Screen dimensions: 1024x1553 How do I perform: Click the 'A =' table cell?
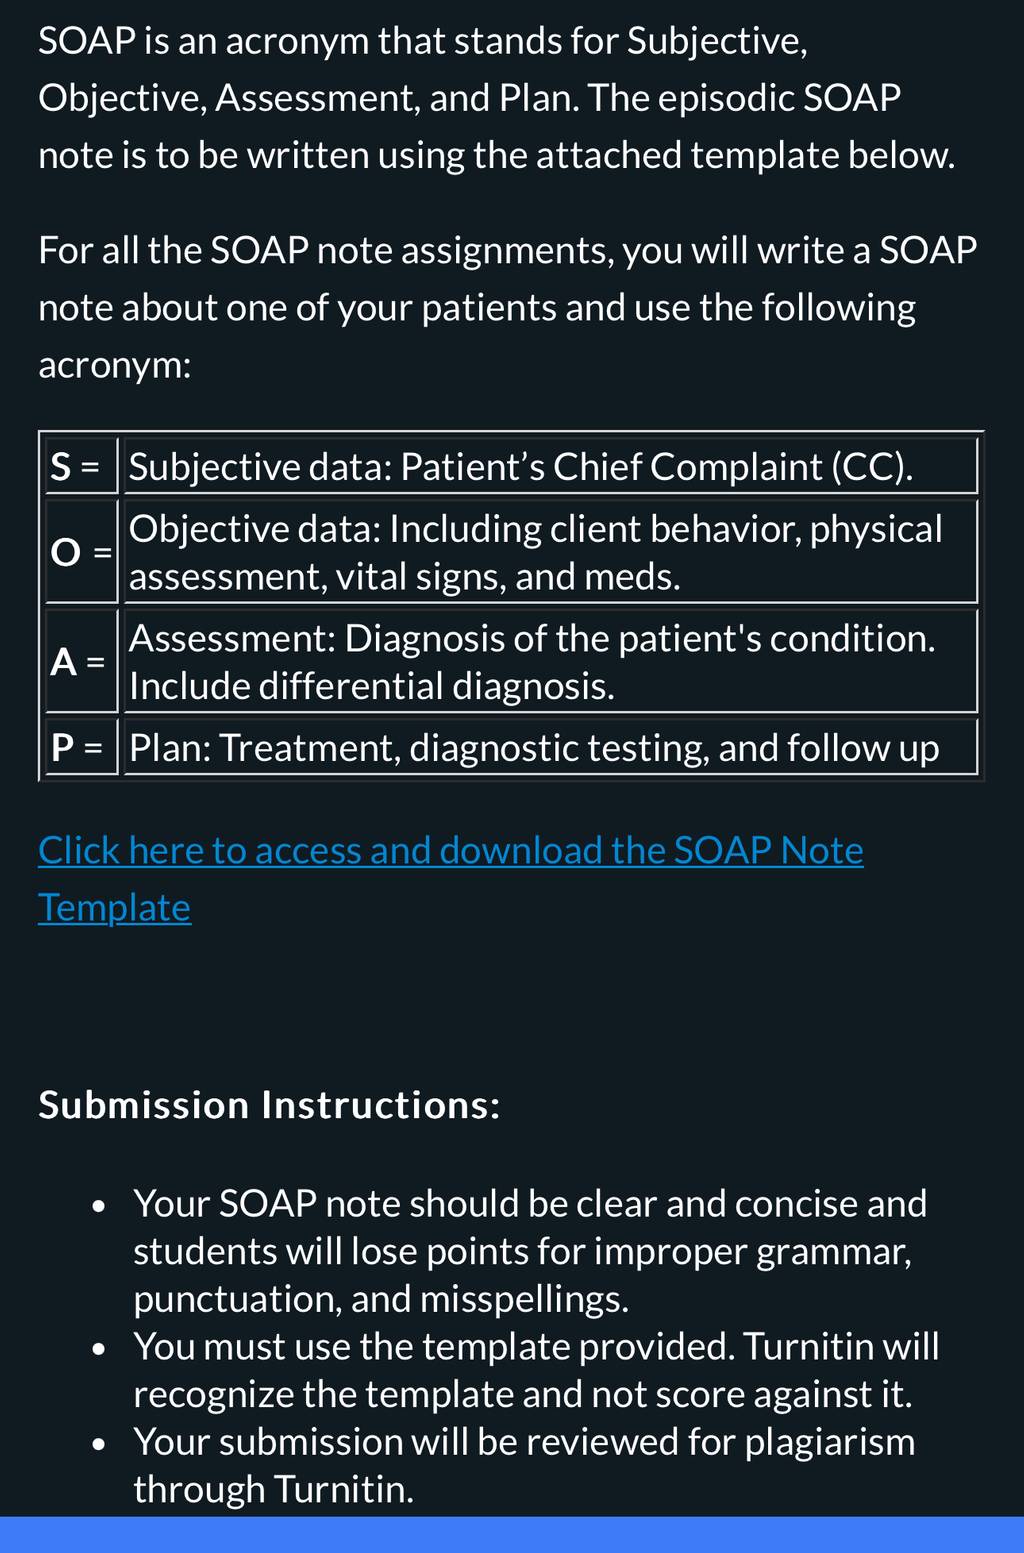coord(82,661)
